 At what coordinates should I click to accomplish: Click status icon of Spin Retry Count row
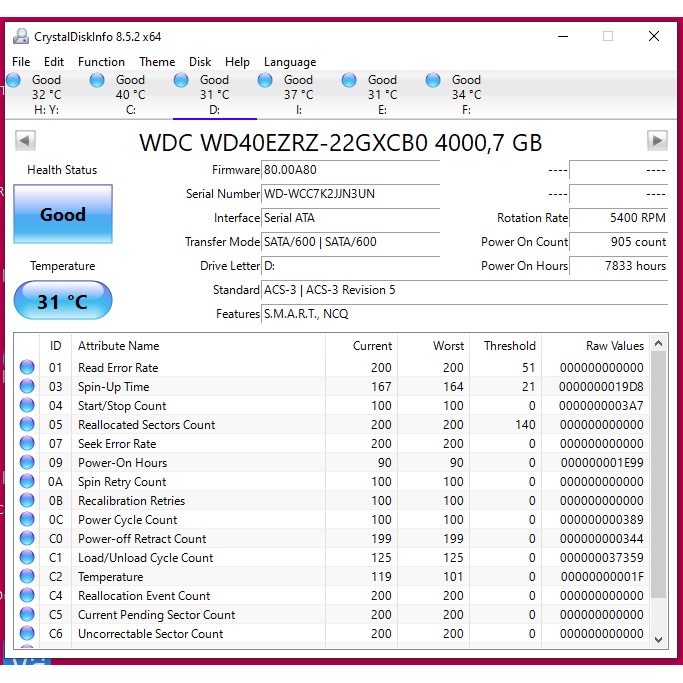(27, 481)
